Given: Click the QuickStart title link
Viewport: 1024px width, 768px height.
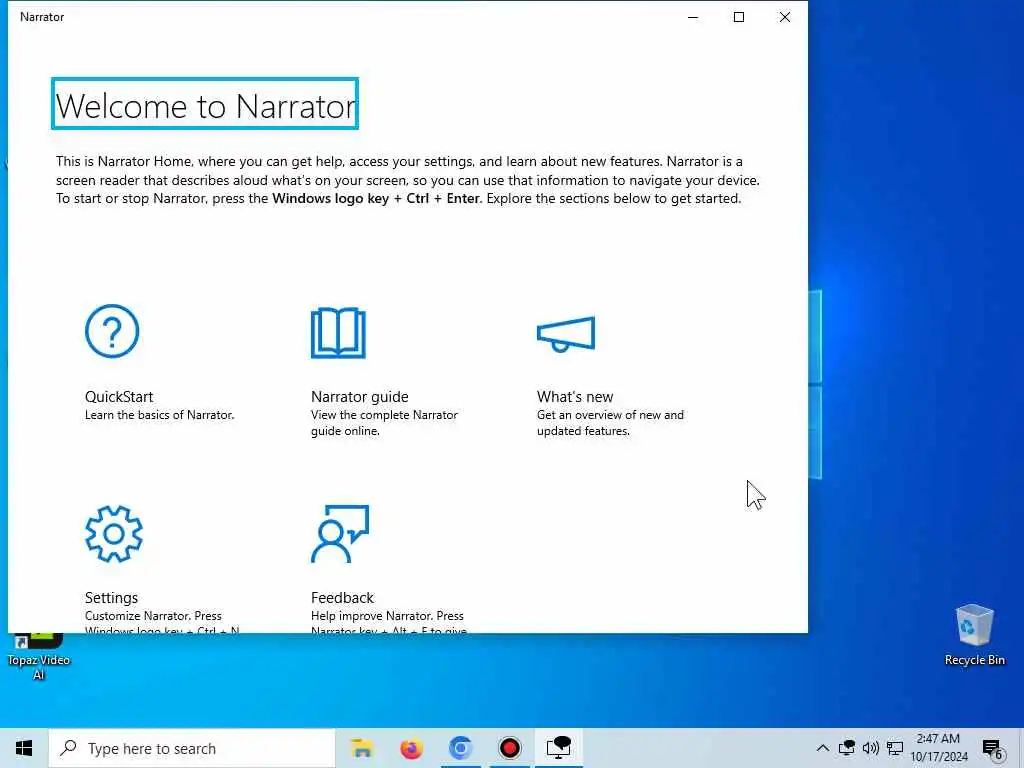Looking at the screenshot, I should [x=119, y=396].
